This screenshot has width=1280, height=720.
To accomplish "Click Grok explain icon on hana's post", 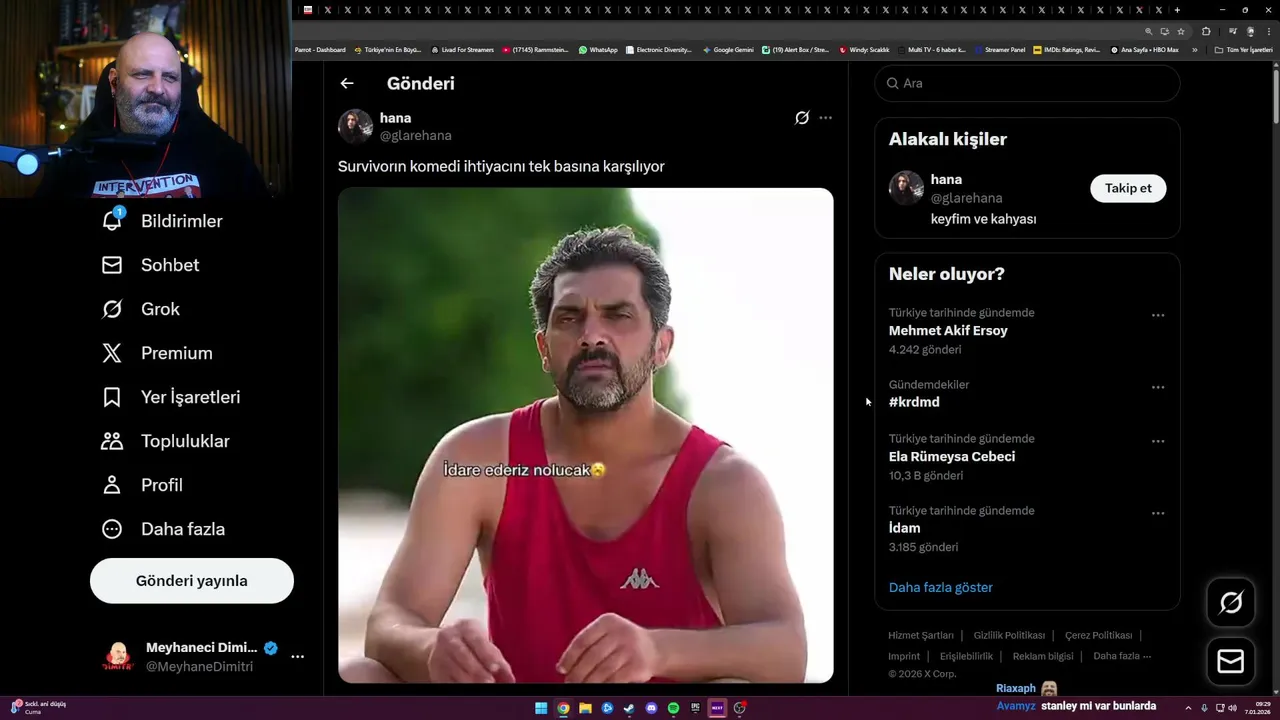I will (x=802, y=118).
